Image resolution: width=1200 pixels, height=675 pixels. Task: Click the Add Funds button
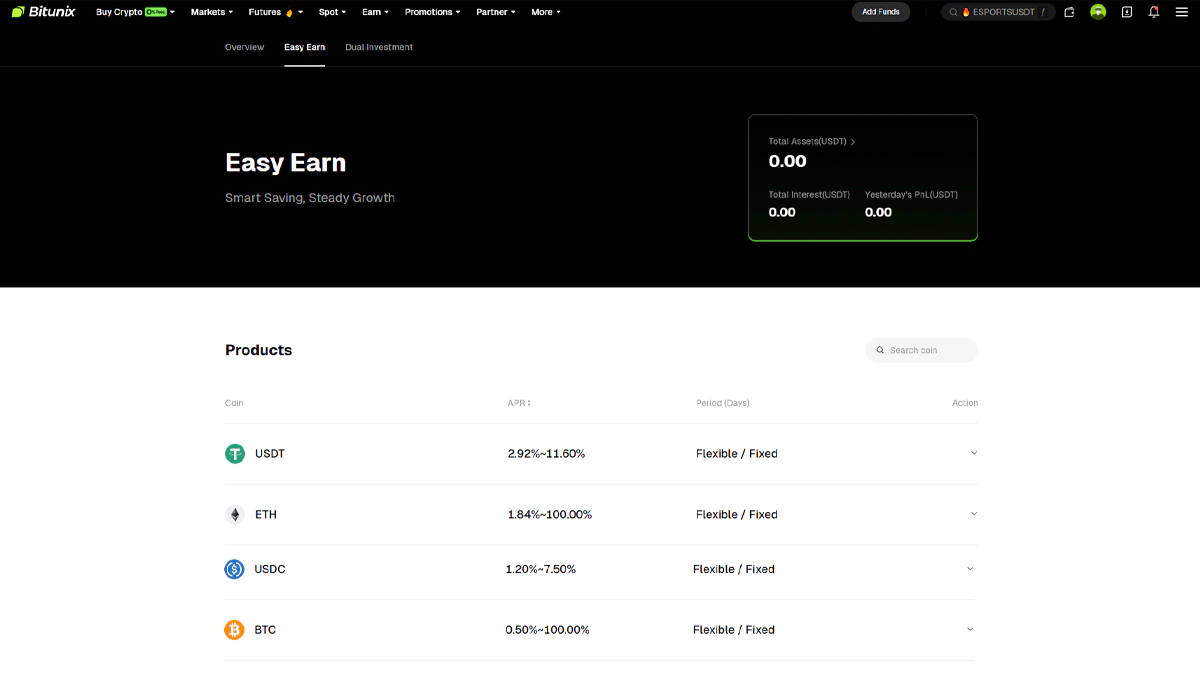880,11
